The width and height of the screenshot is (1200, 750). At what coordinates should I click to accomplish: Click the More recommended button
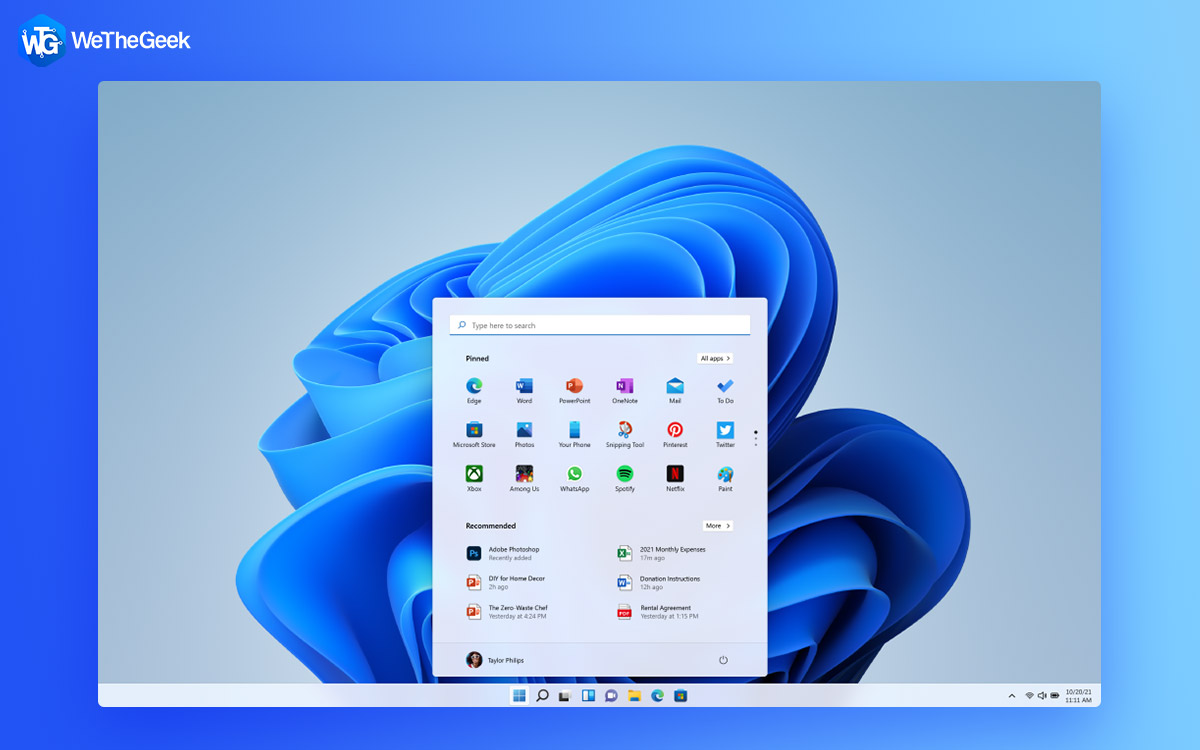point(718,525)
